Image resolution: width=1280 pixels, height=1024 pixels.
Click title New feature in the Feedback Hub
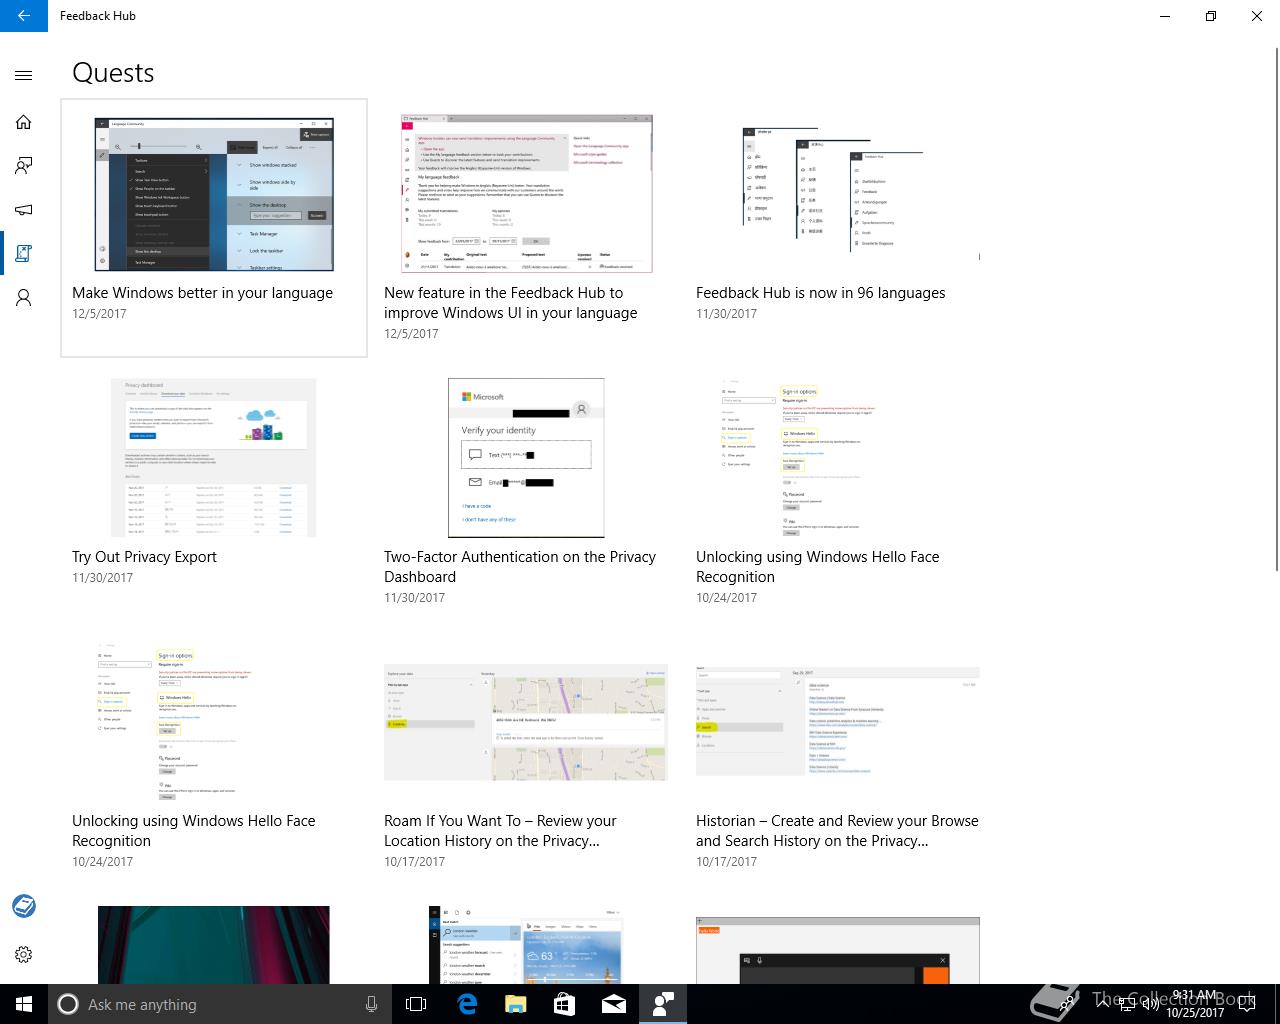pyautogui.click(x=510, y=303)
